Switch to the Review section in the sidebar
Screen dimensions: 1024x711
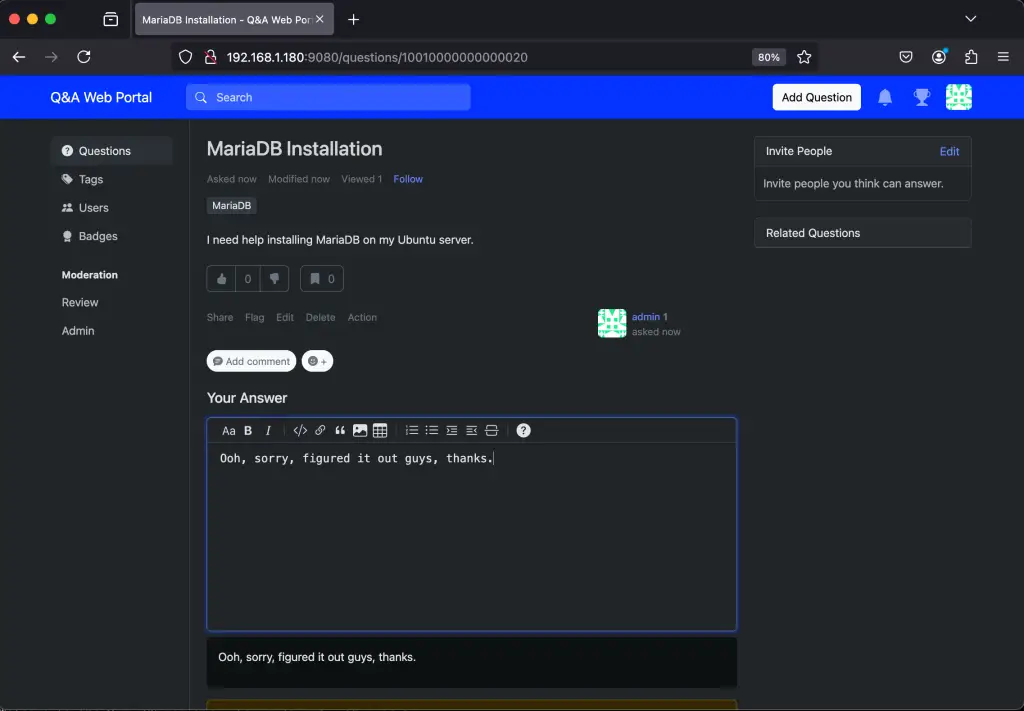pyautogui.click(x=78, y=302)
